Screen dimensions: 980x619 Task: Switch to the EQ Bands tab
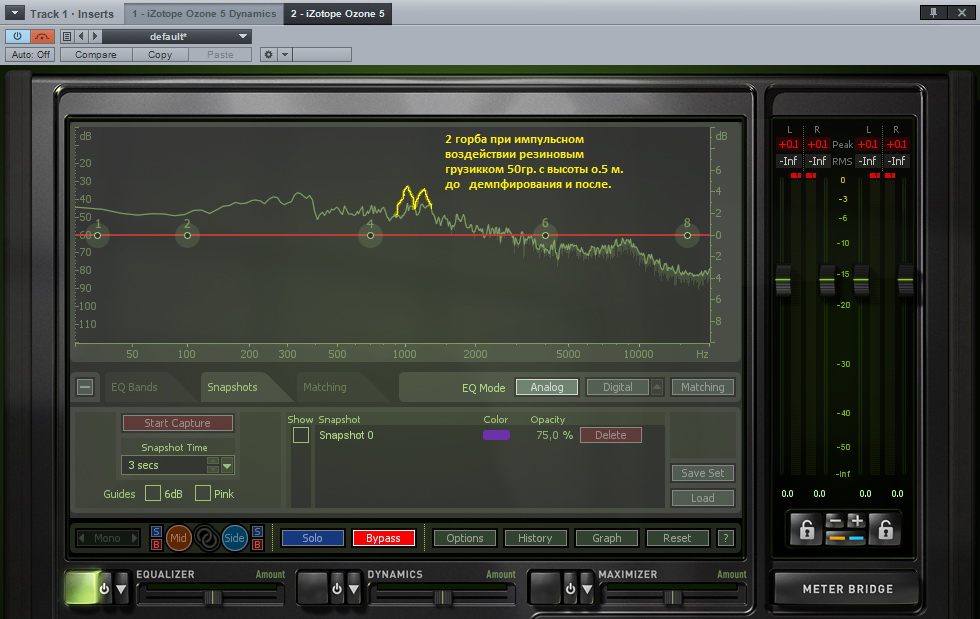coord(134,387)
